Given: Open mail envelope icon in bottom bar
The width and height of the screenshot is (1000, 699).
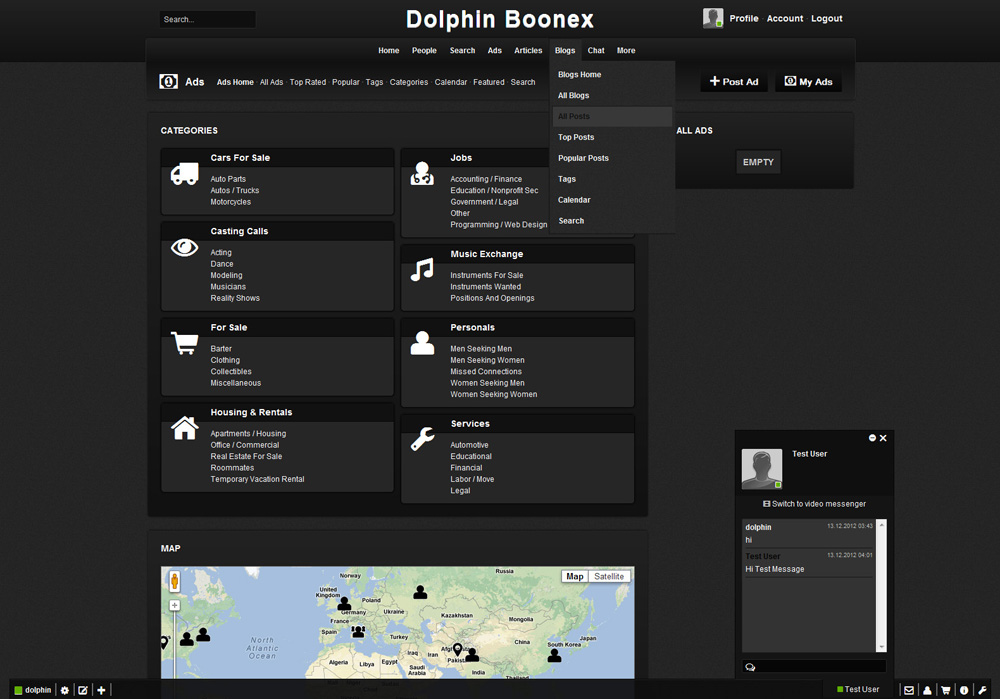Looking at the screenshot, I should tap(909, 690).
